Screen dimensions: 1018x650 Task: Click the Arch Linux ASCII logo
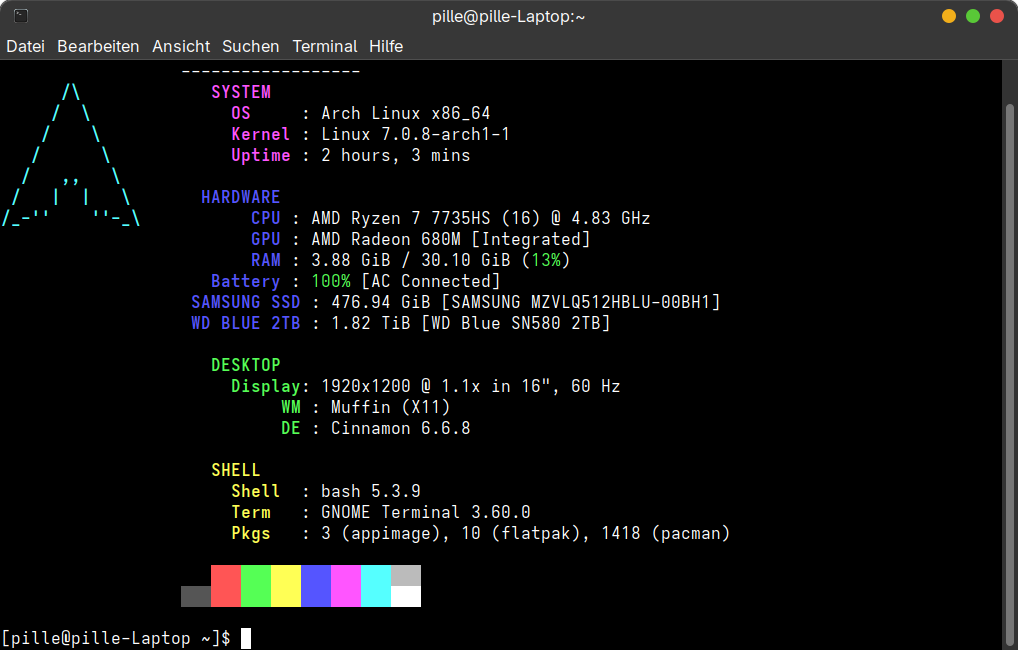(x=71, y=155)
